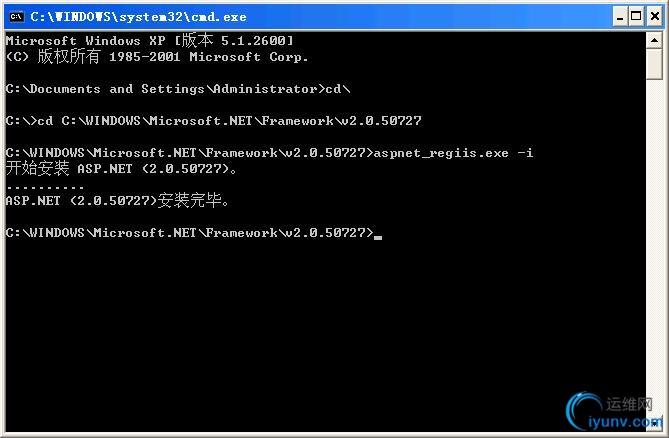Click the empty vertical scrollbar track

[x=654, y=247]
